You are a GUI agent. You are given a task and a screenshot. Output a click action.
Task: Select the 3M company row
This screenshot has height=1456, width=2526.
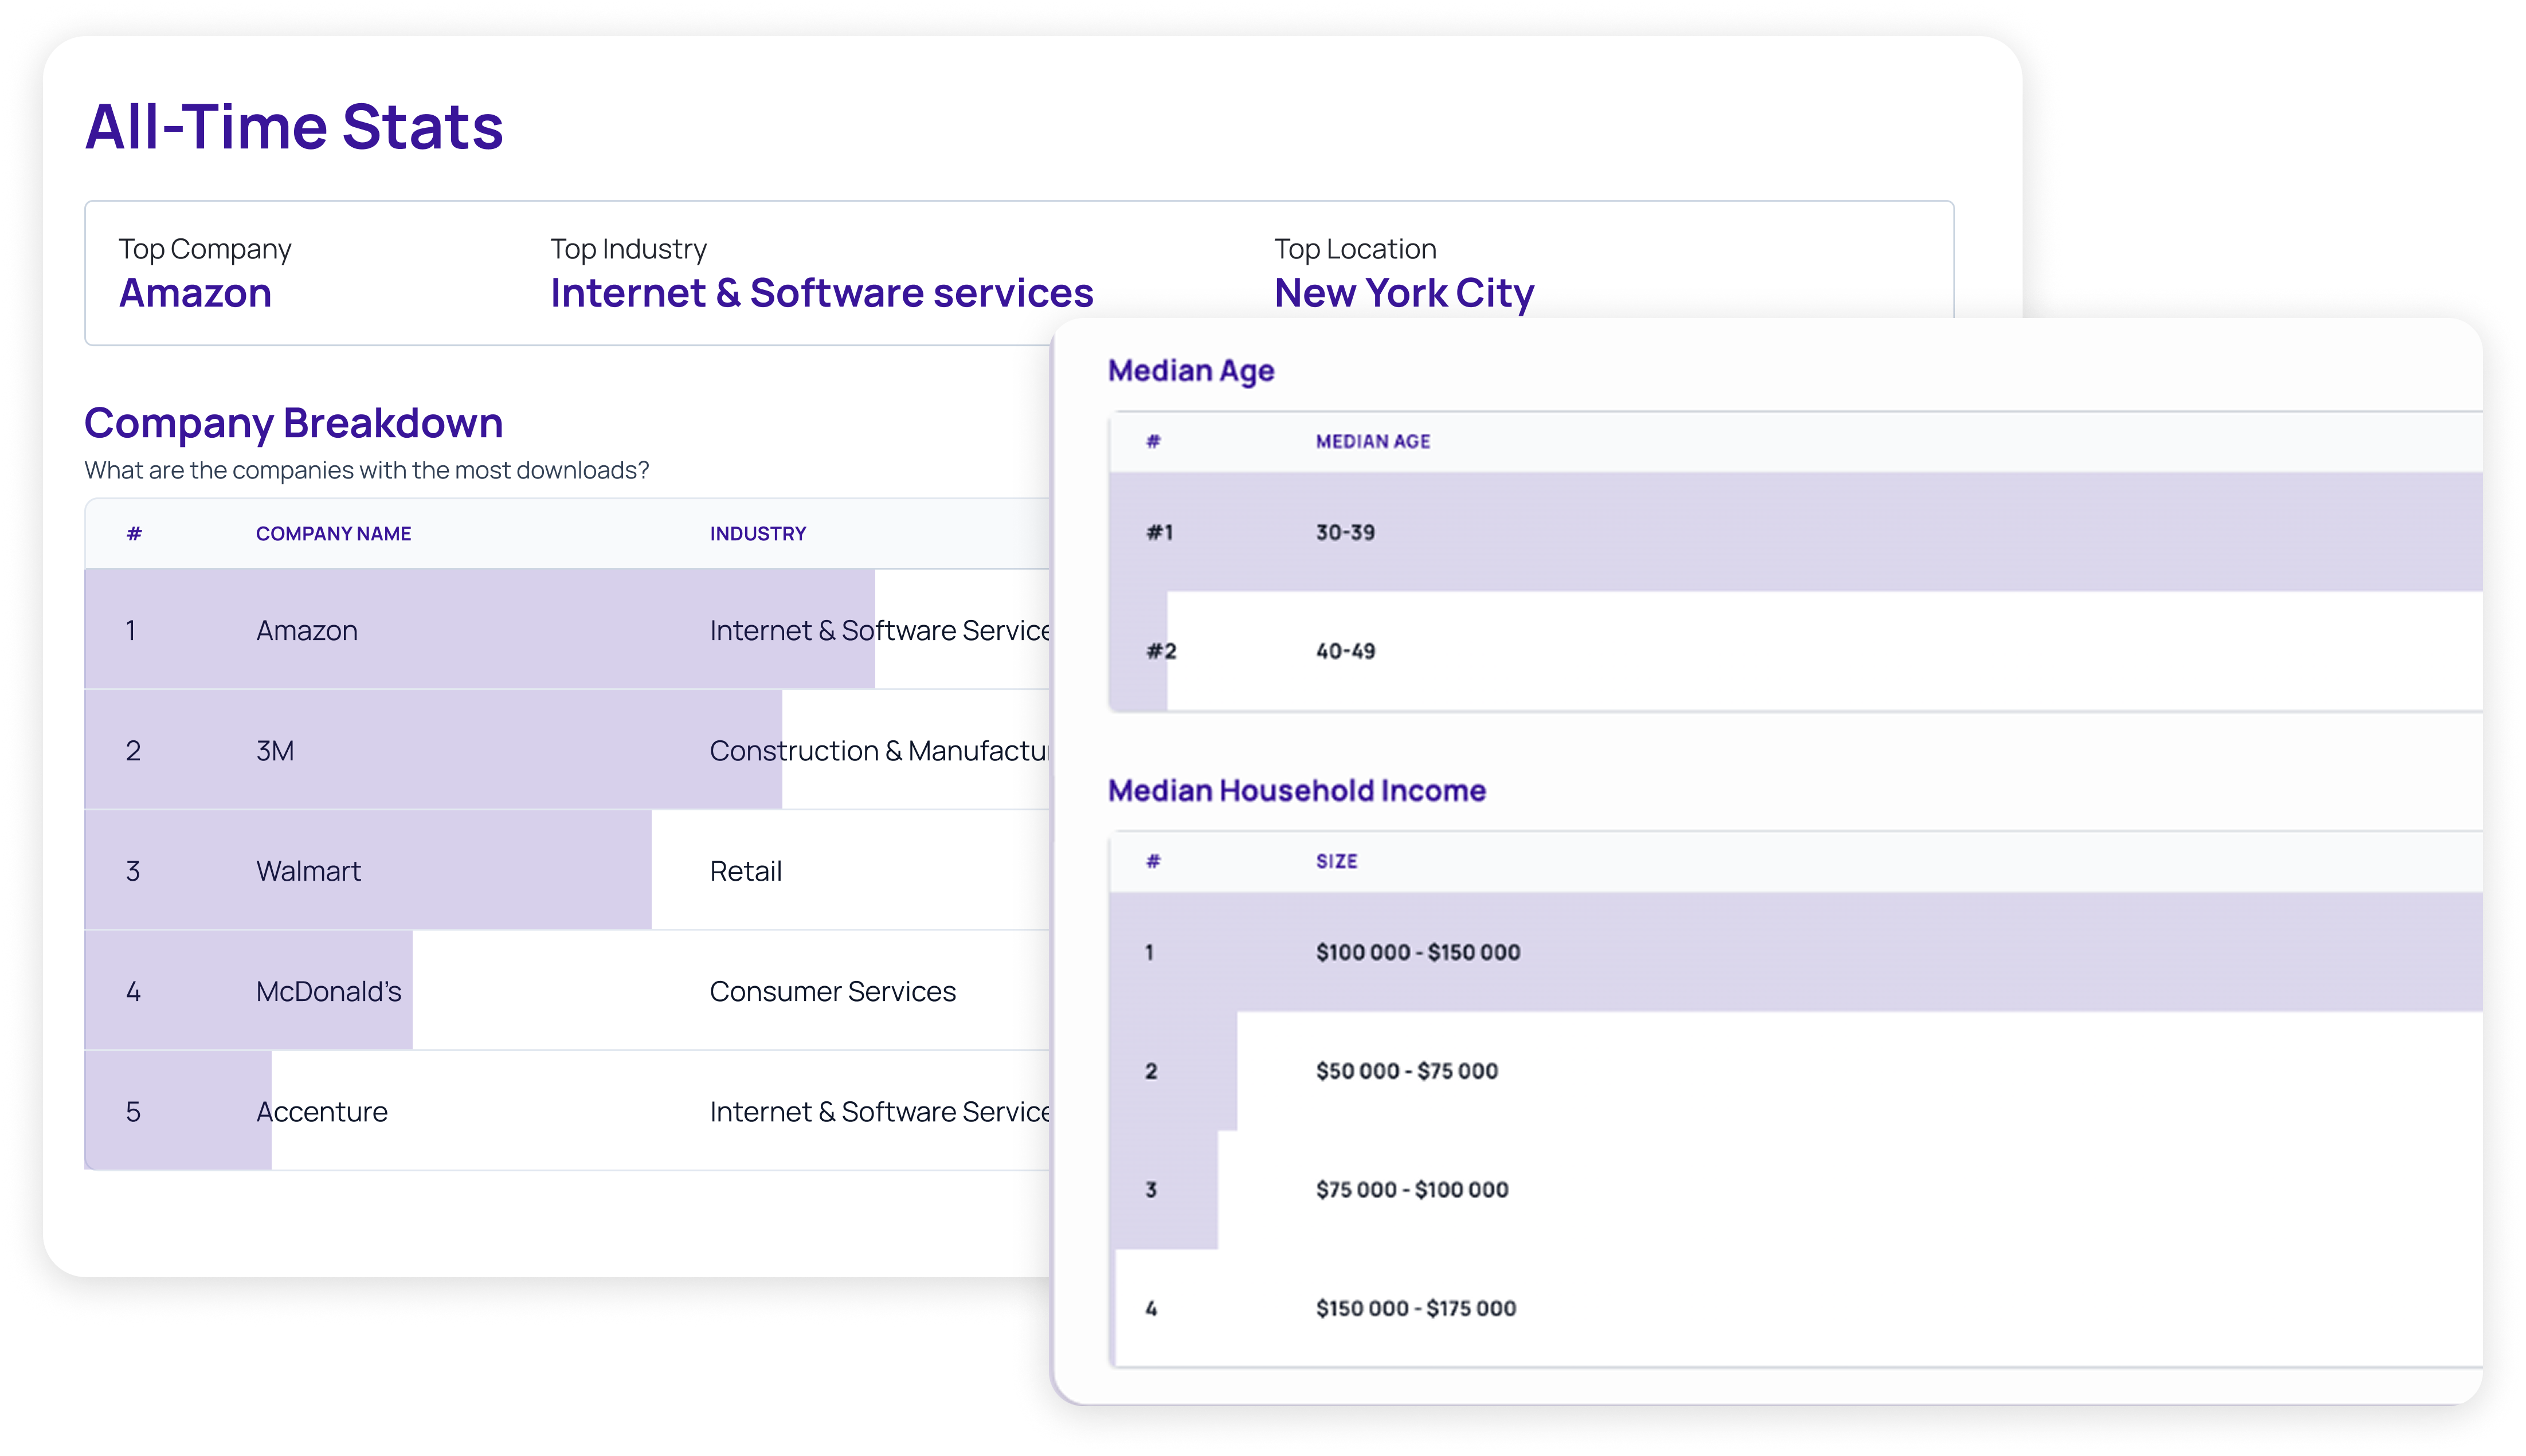(275, 750)
